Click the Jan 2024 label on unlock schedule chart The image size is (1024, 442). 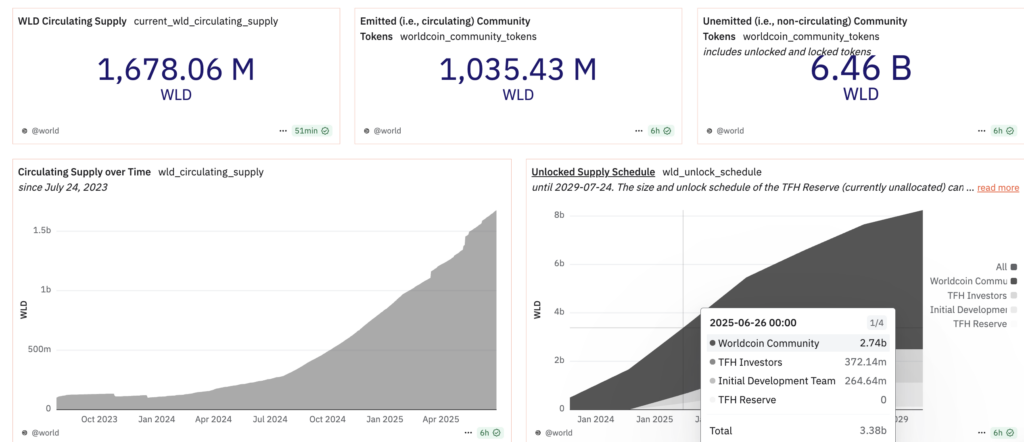(x=594, y=419)
